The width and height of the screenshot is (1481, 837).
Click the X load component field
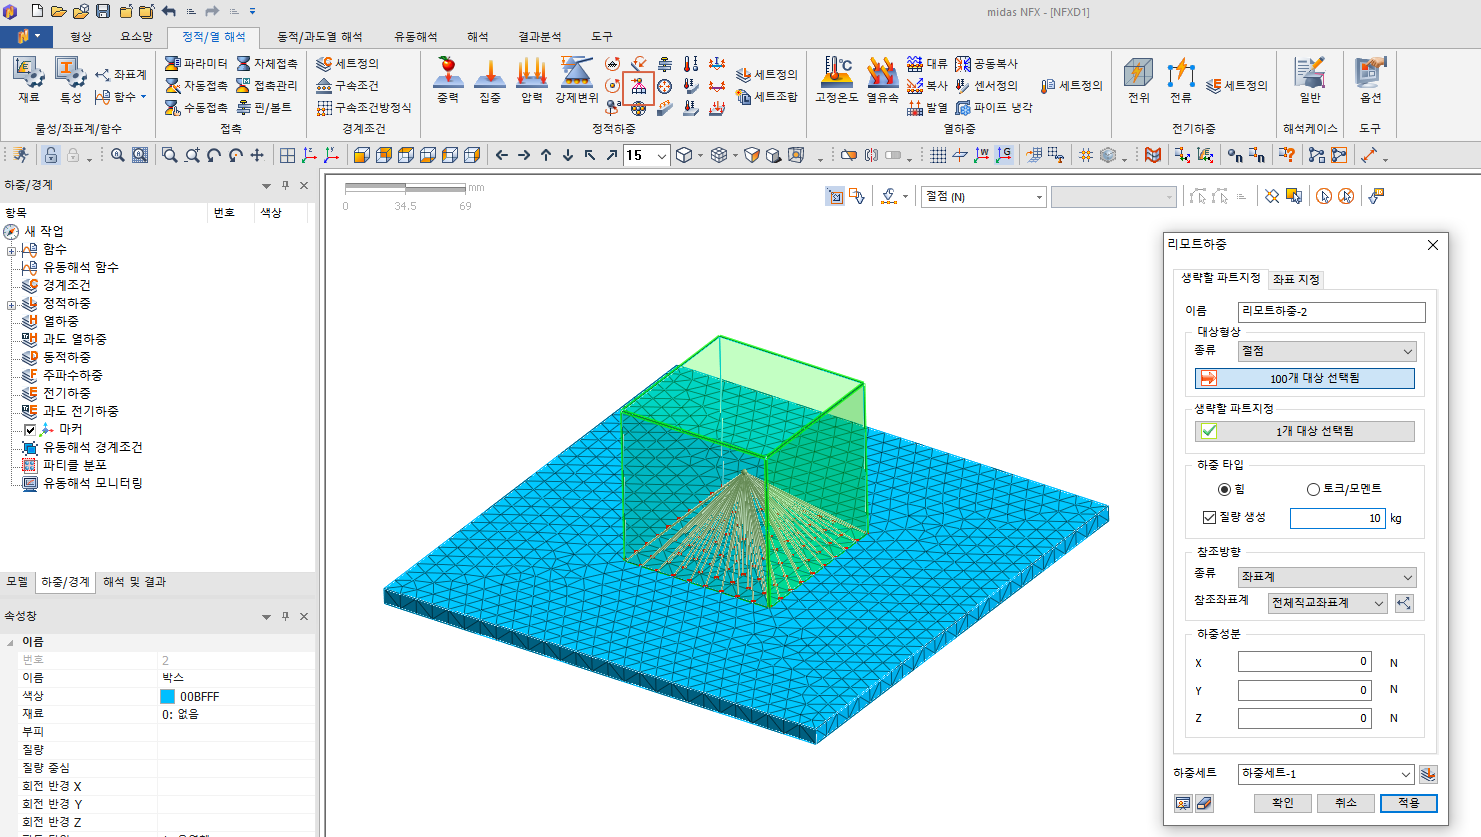(x=1304, y=662)
